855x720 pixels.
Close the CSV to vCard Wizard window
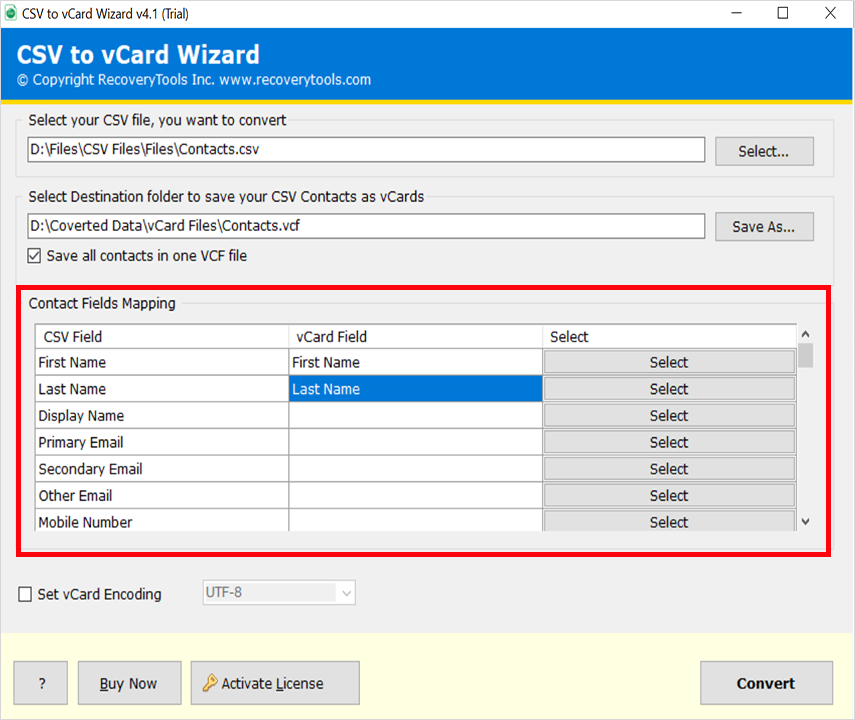[x=830, y=13]
